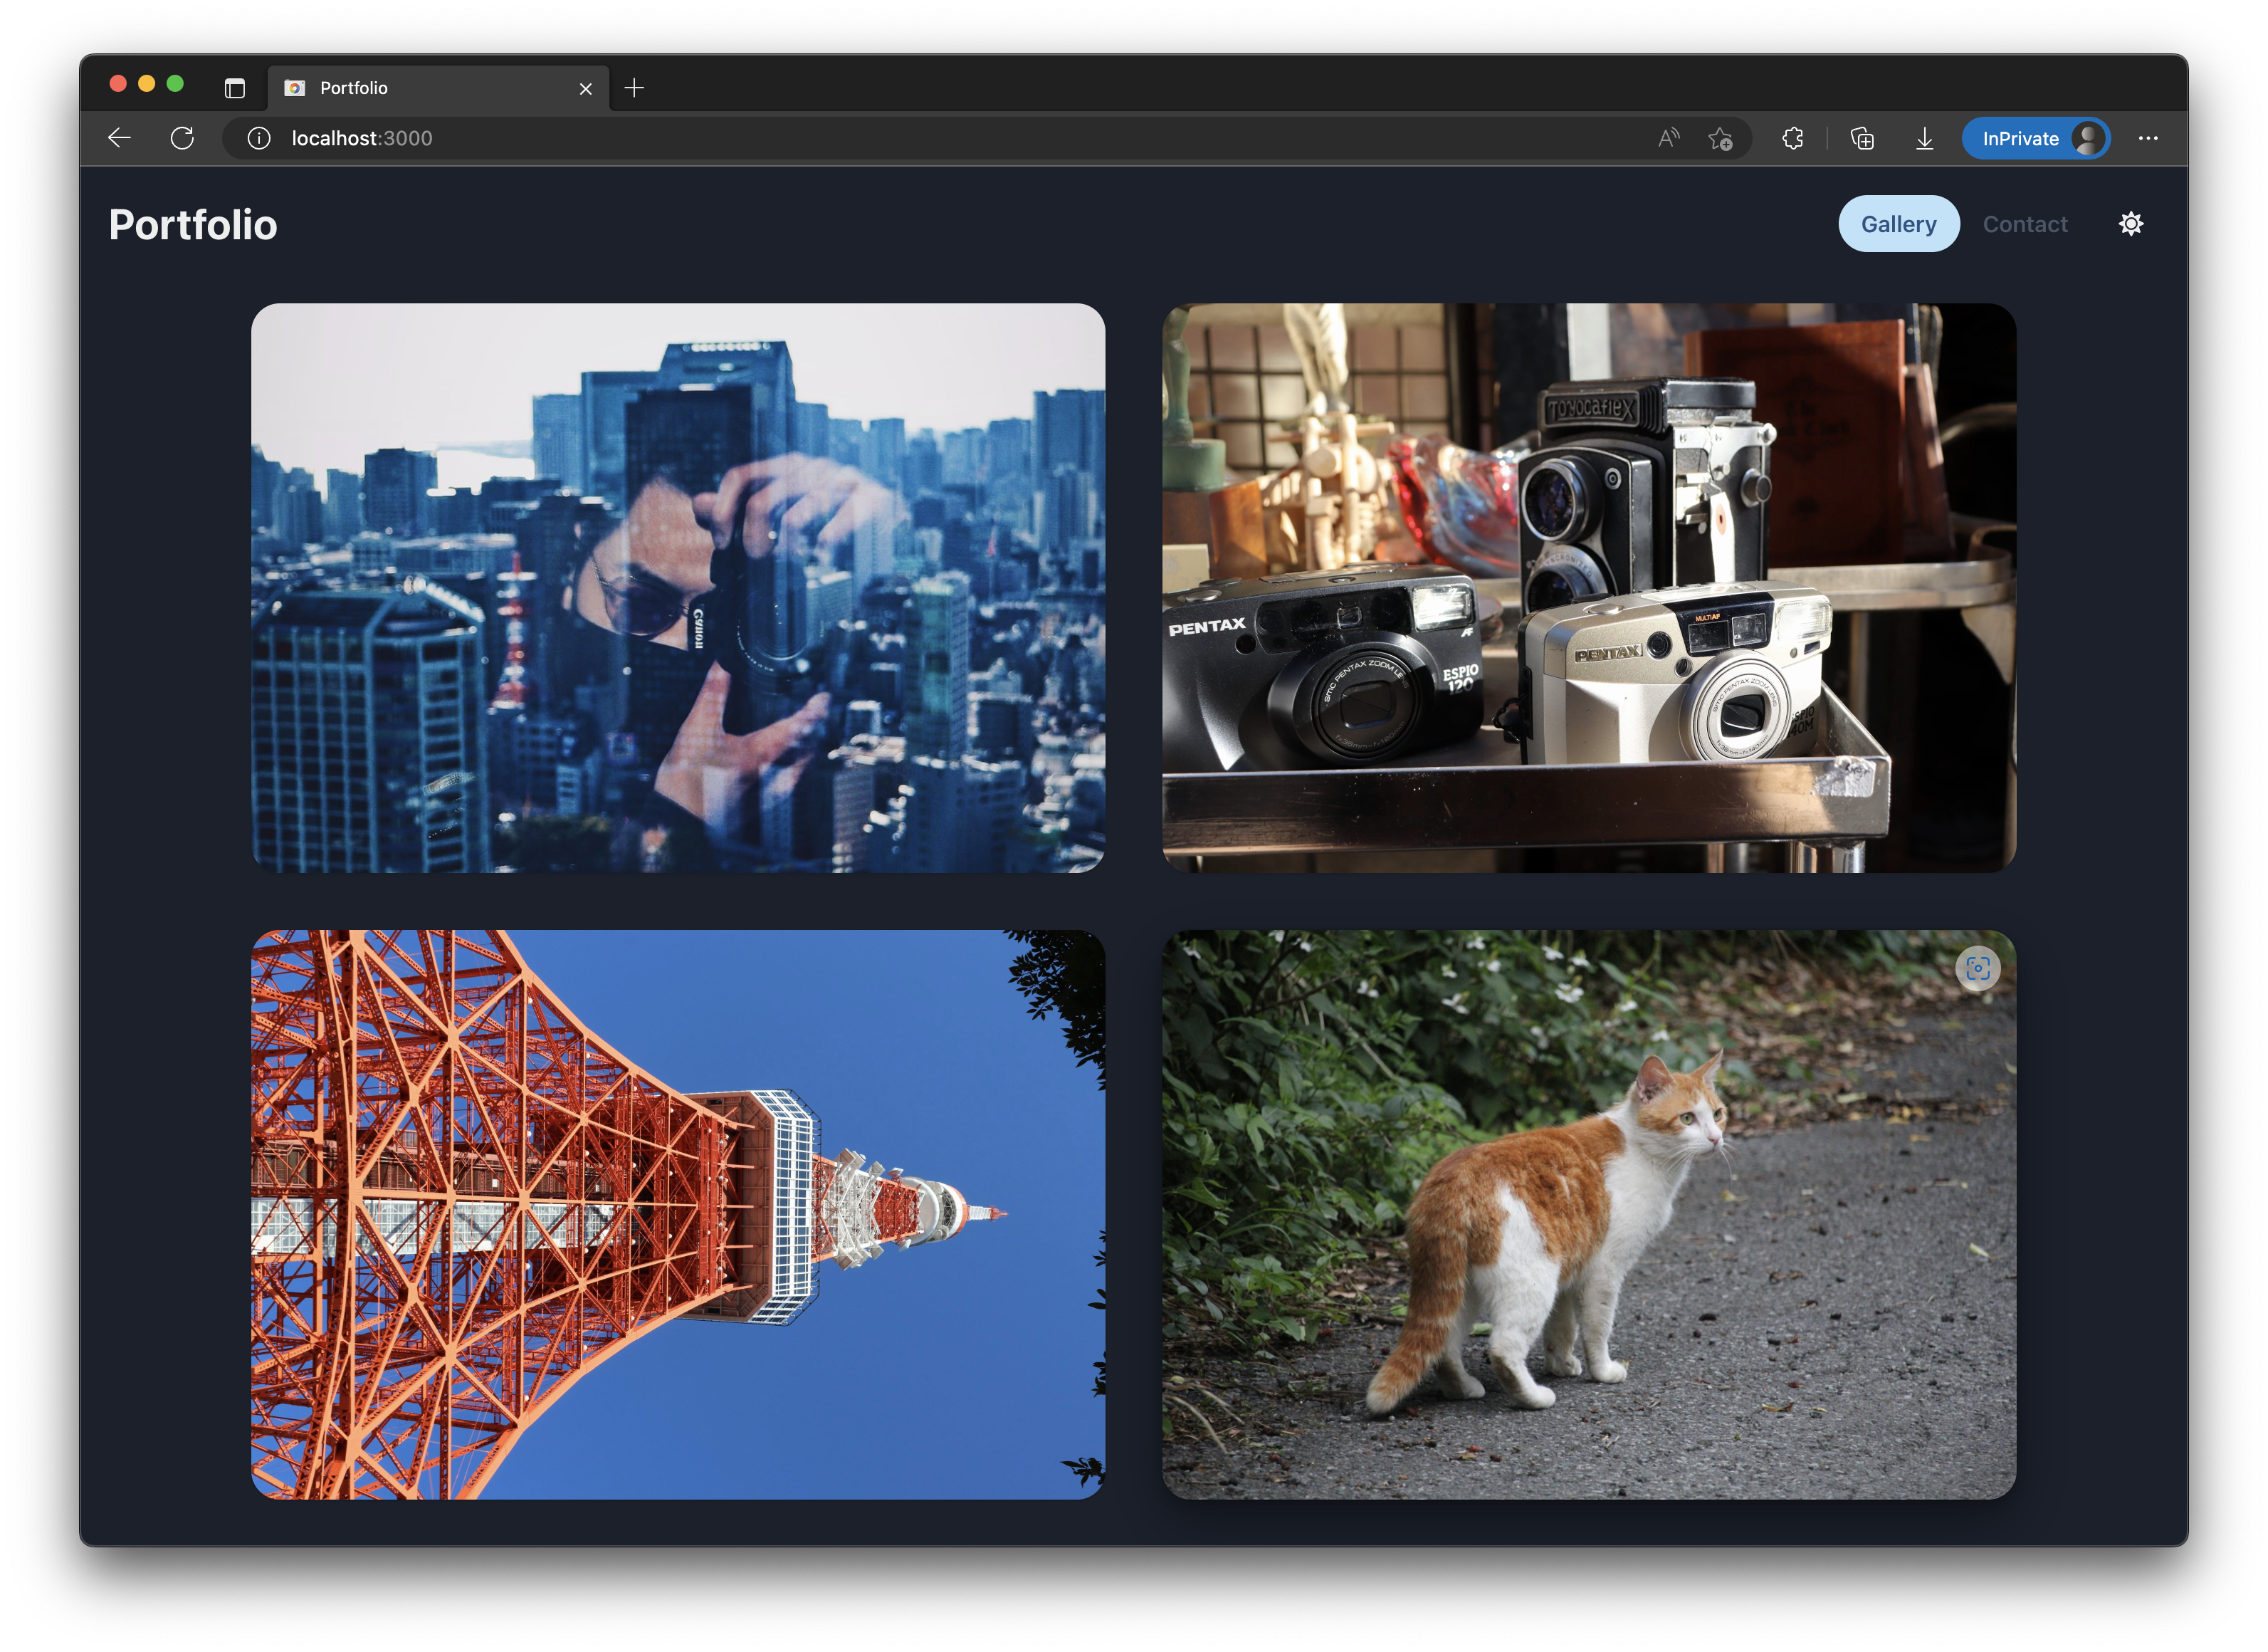Close the Portfolio tab
Screen dimensions: 2268x1652
tap(586, 88)
